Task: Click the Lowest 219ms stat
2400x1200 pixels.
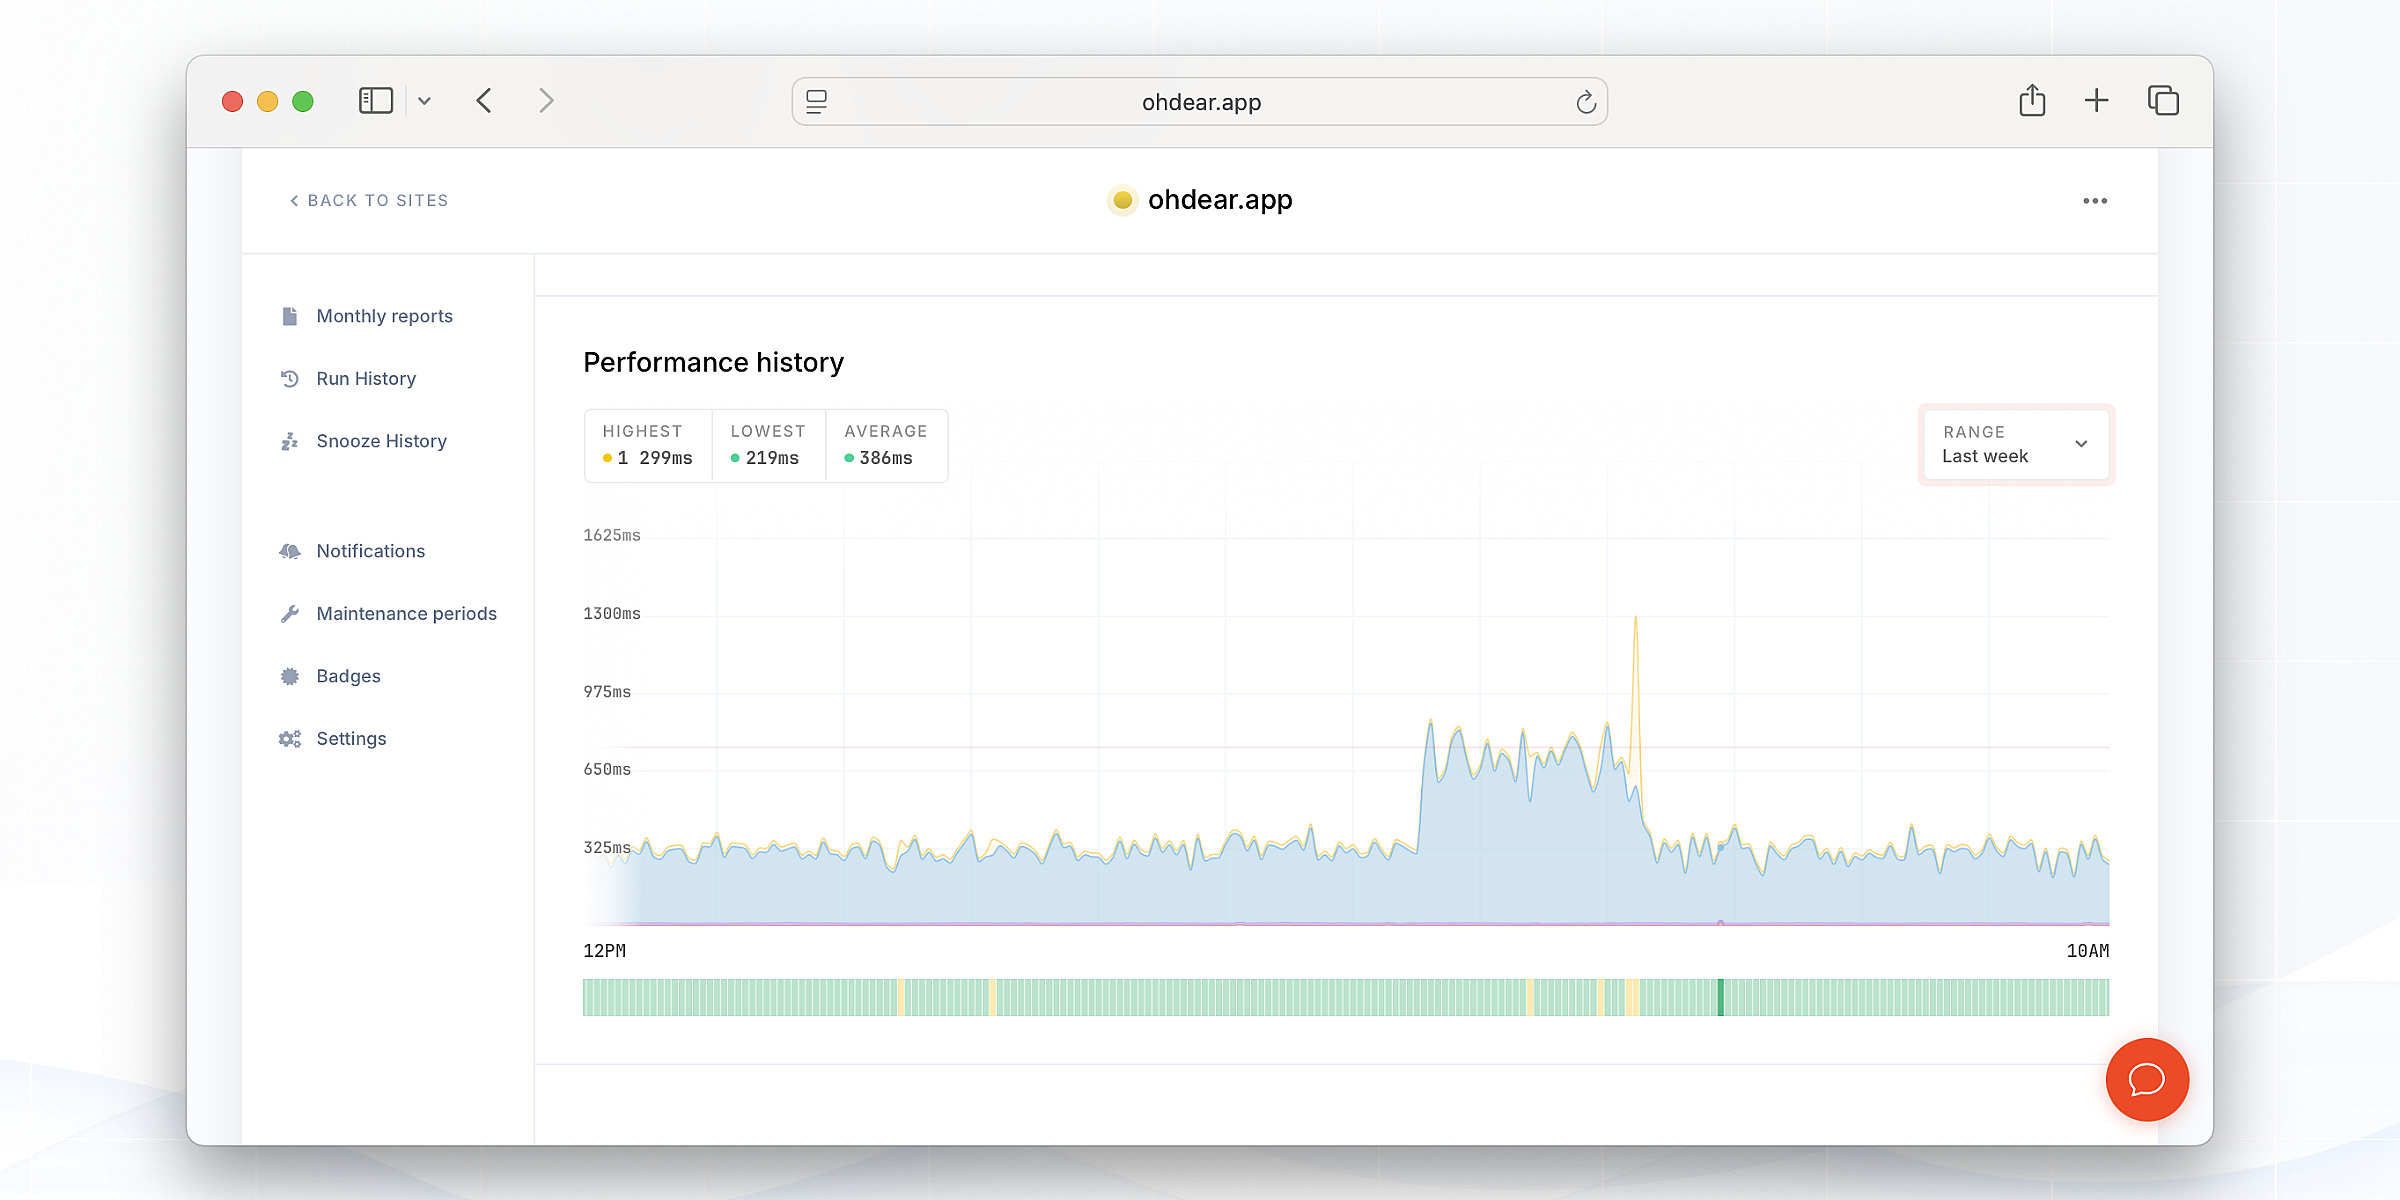Action: coord(768,446)
